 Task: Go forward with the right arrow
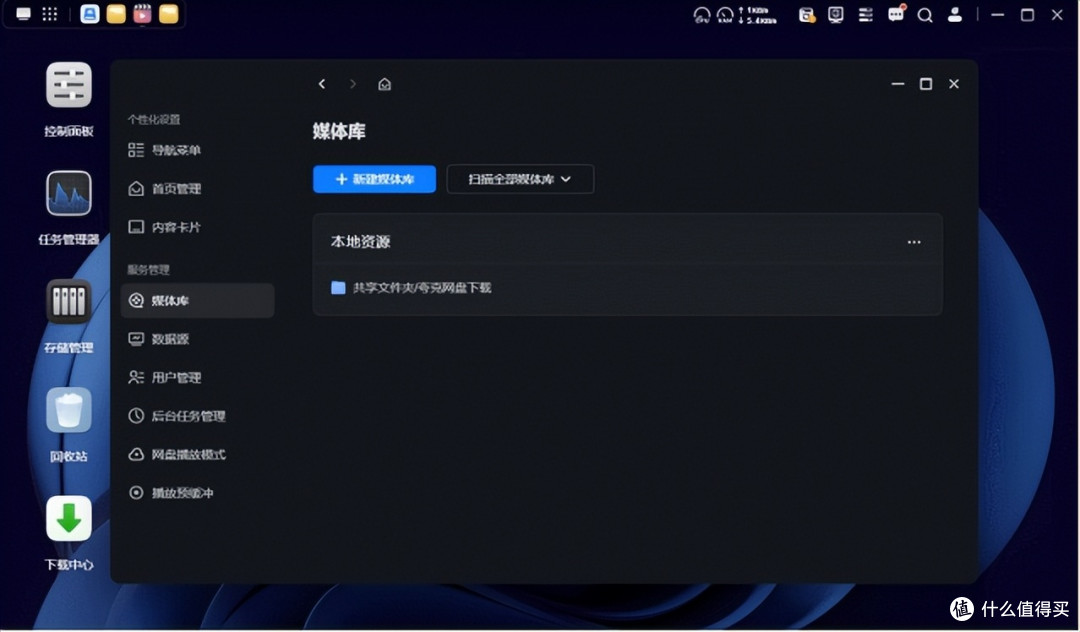[353, 84]
